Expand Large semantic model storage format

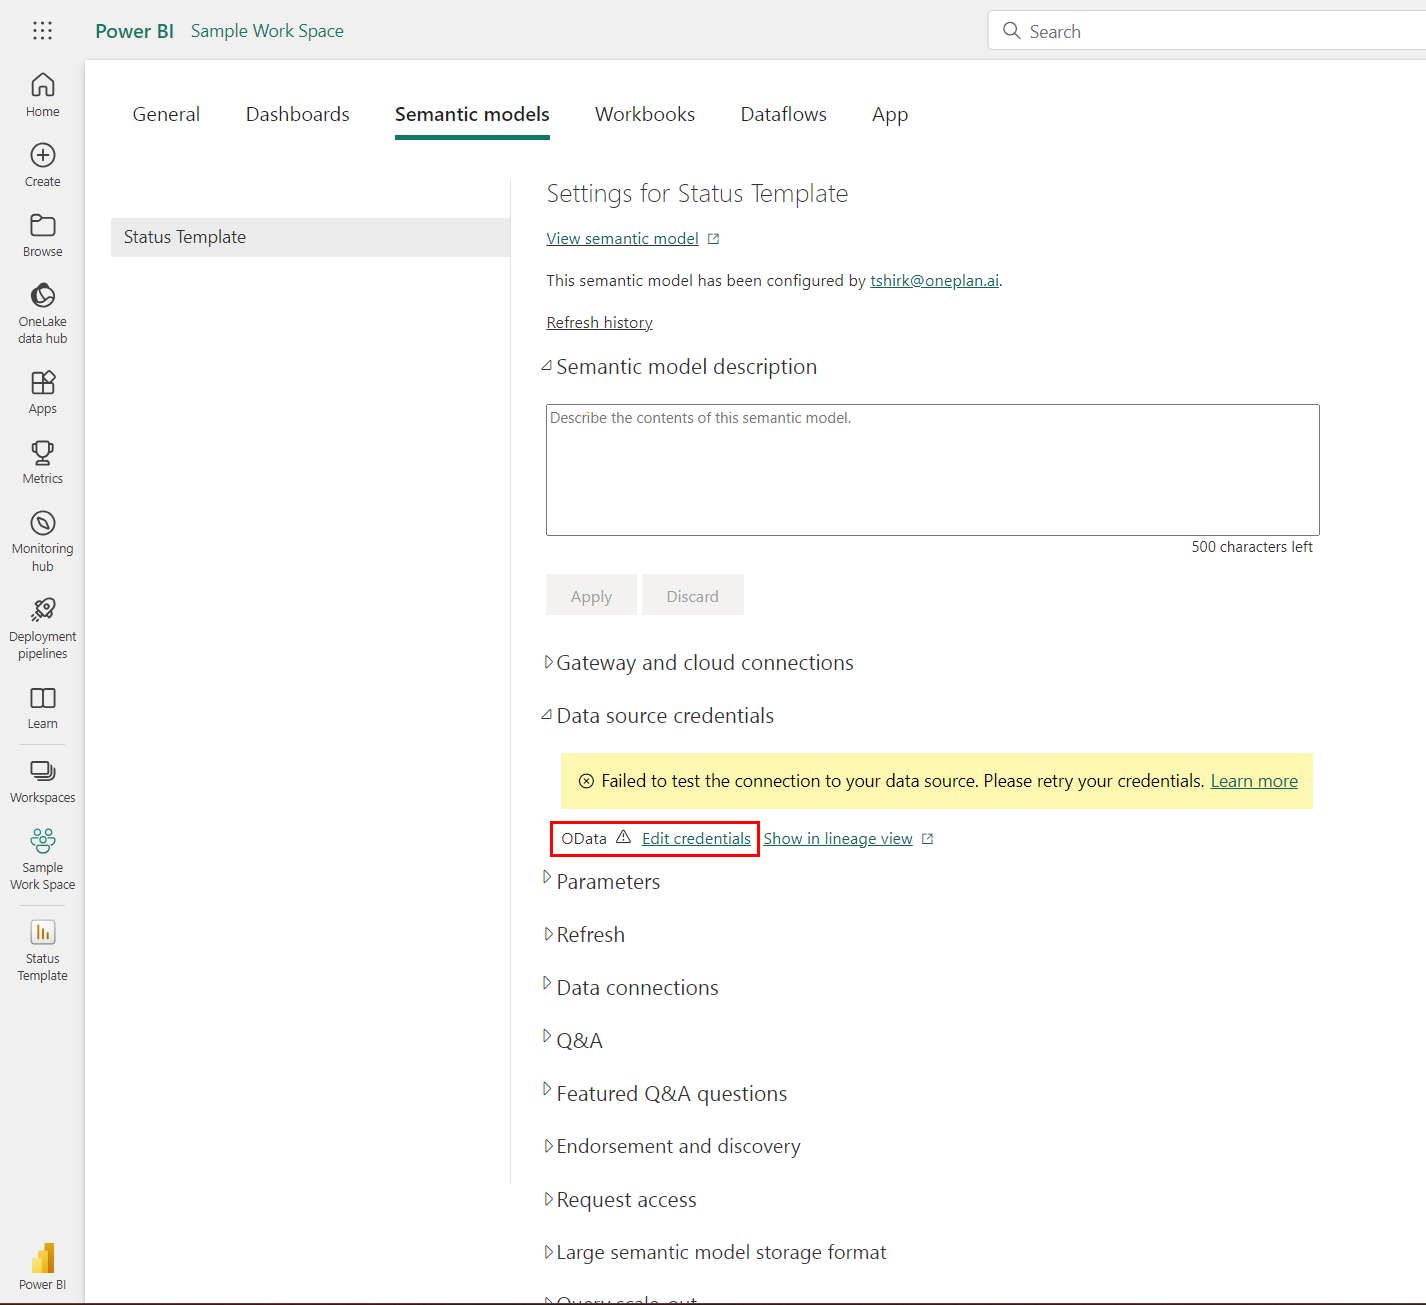548,1252
